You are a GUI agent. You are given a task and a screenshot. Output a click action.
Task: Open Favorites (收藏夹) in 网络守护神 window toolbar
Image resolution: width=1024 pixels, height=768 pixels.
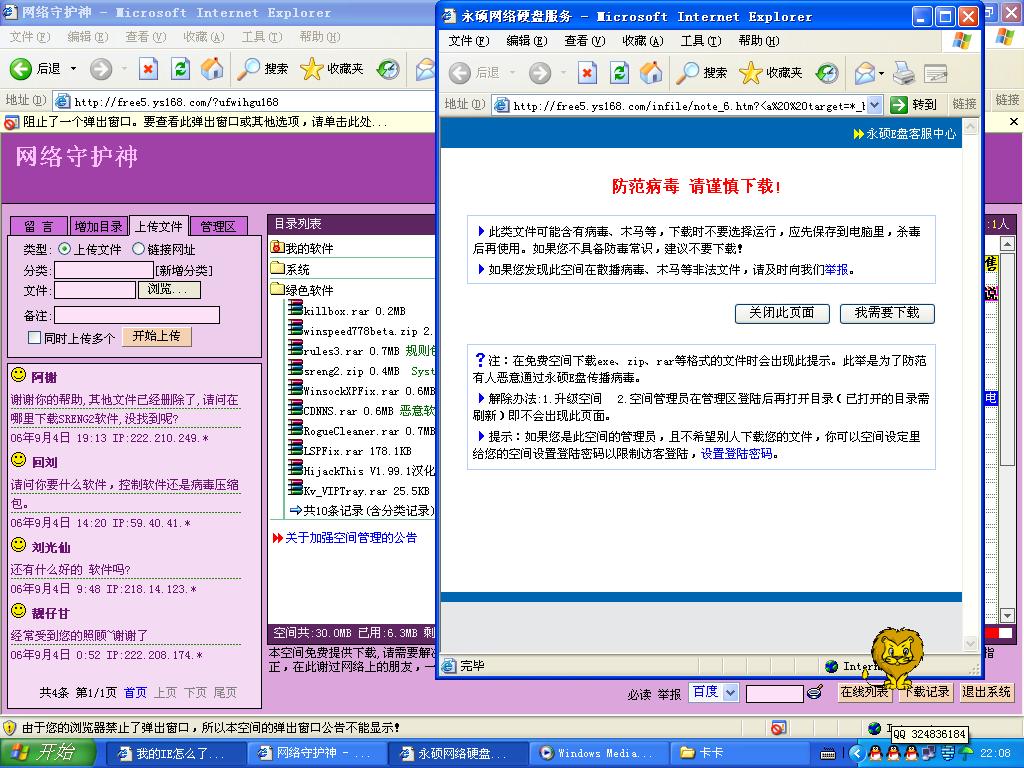(x=332, y=69)
